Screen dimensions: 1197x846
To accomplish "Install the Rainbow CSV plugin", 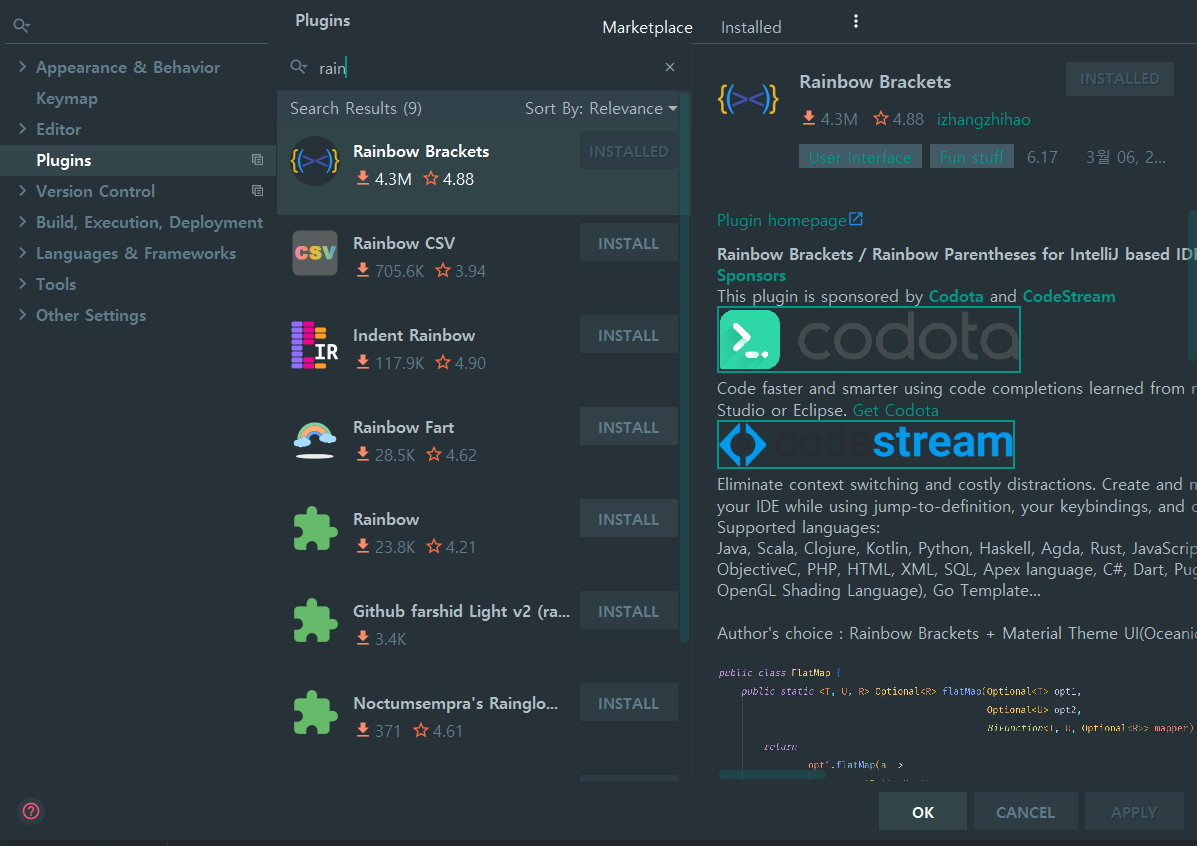I will click(628, 243).
